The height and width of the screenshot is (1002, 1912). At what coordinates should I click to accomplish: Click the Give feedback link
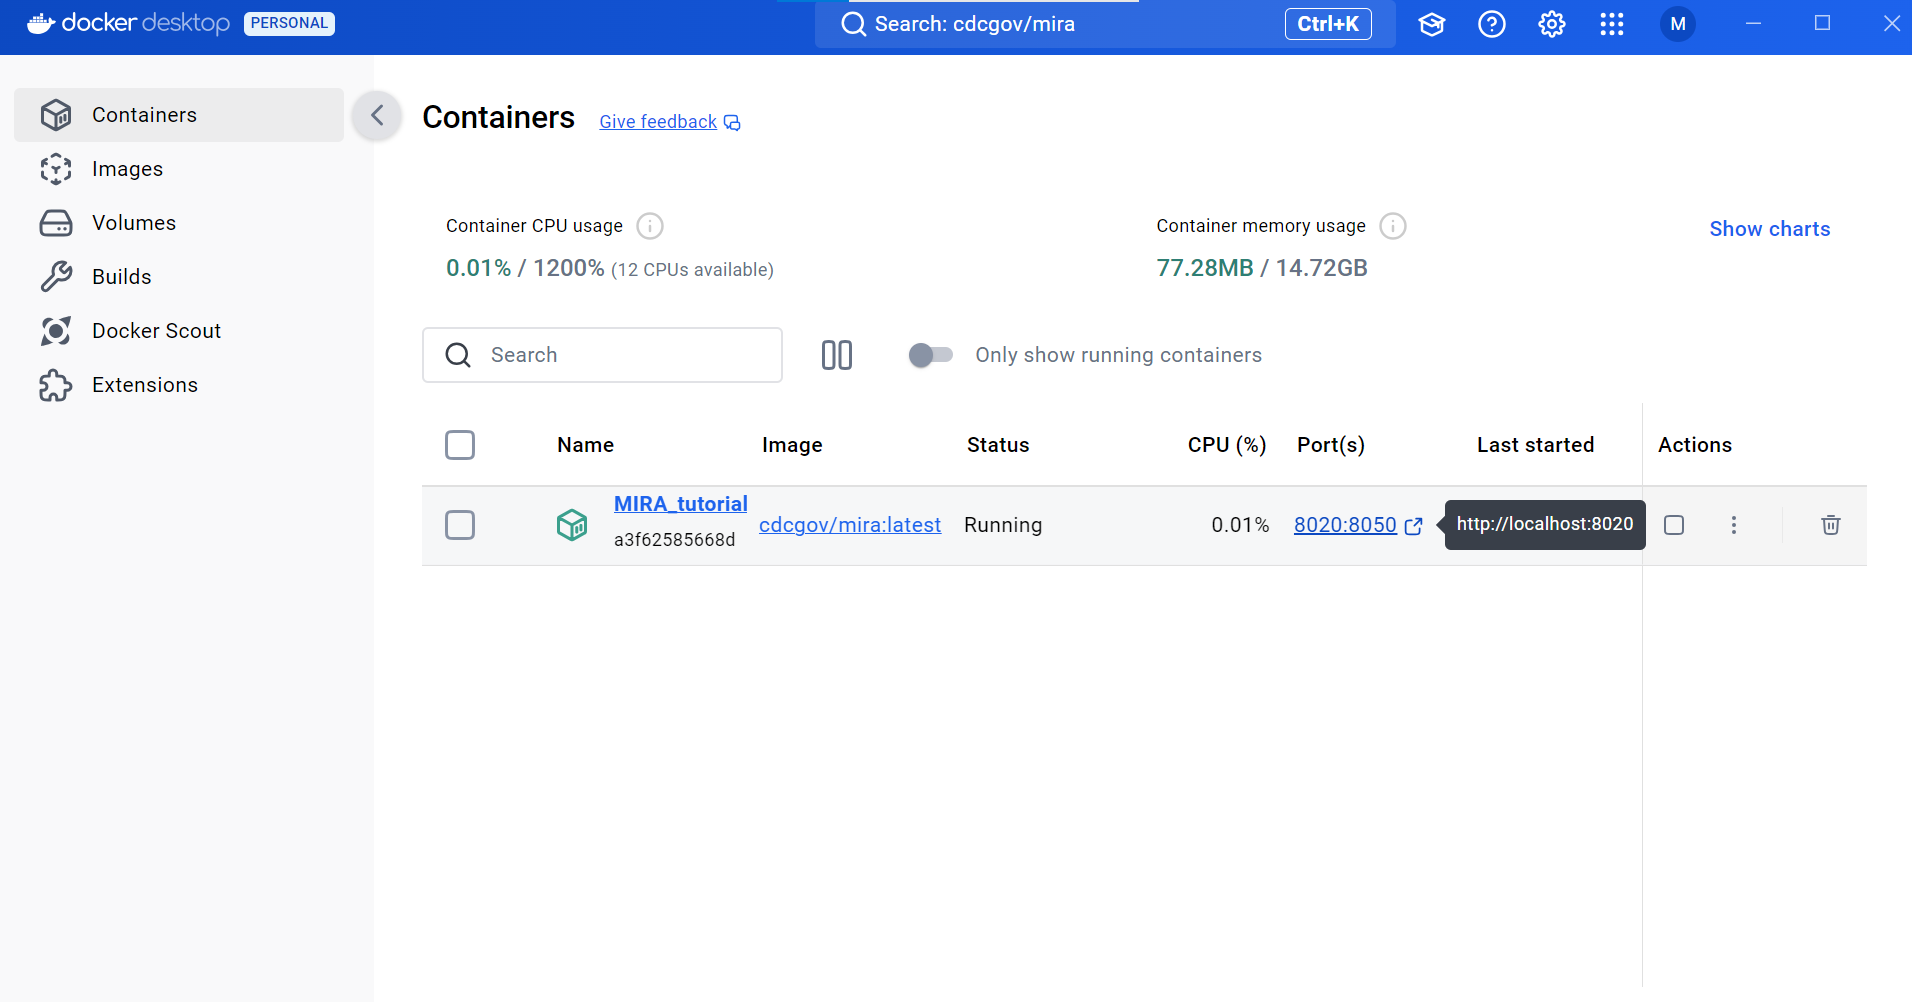(658, 122)
